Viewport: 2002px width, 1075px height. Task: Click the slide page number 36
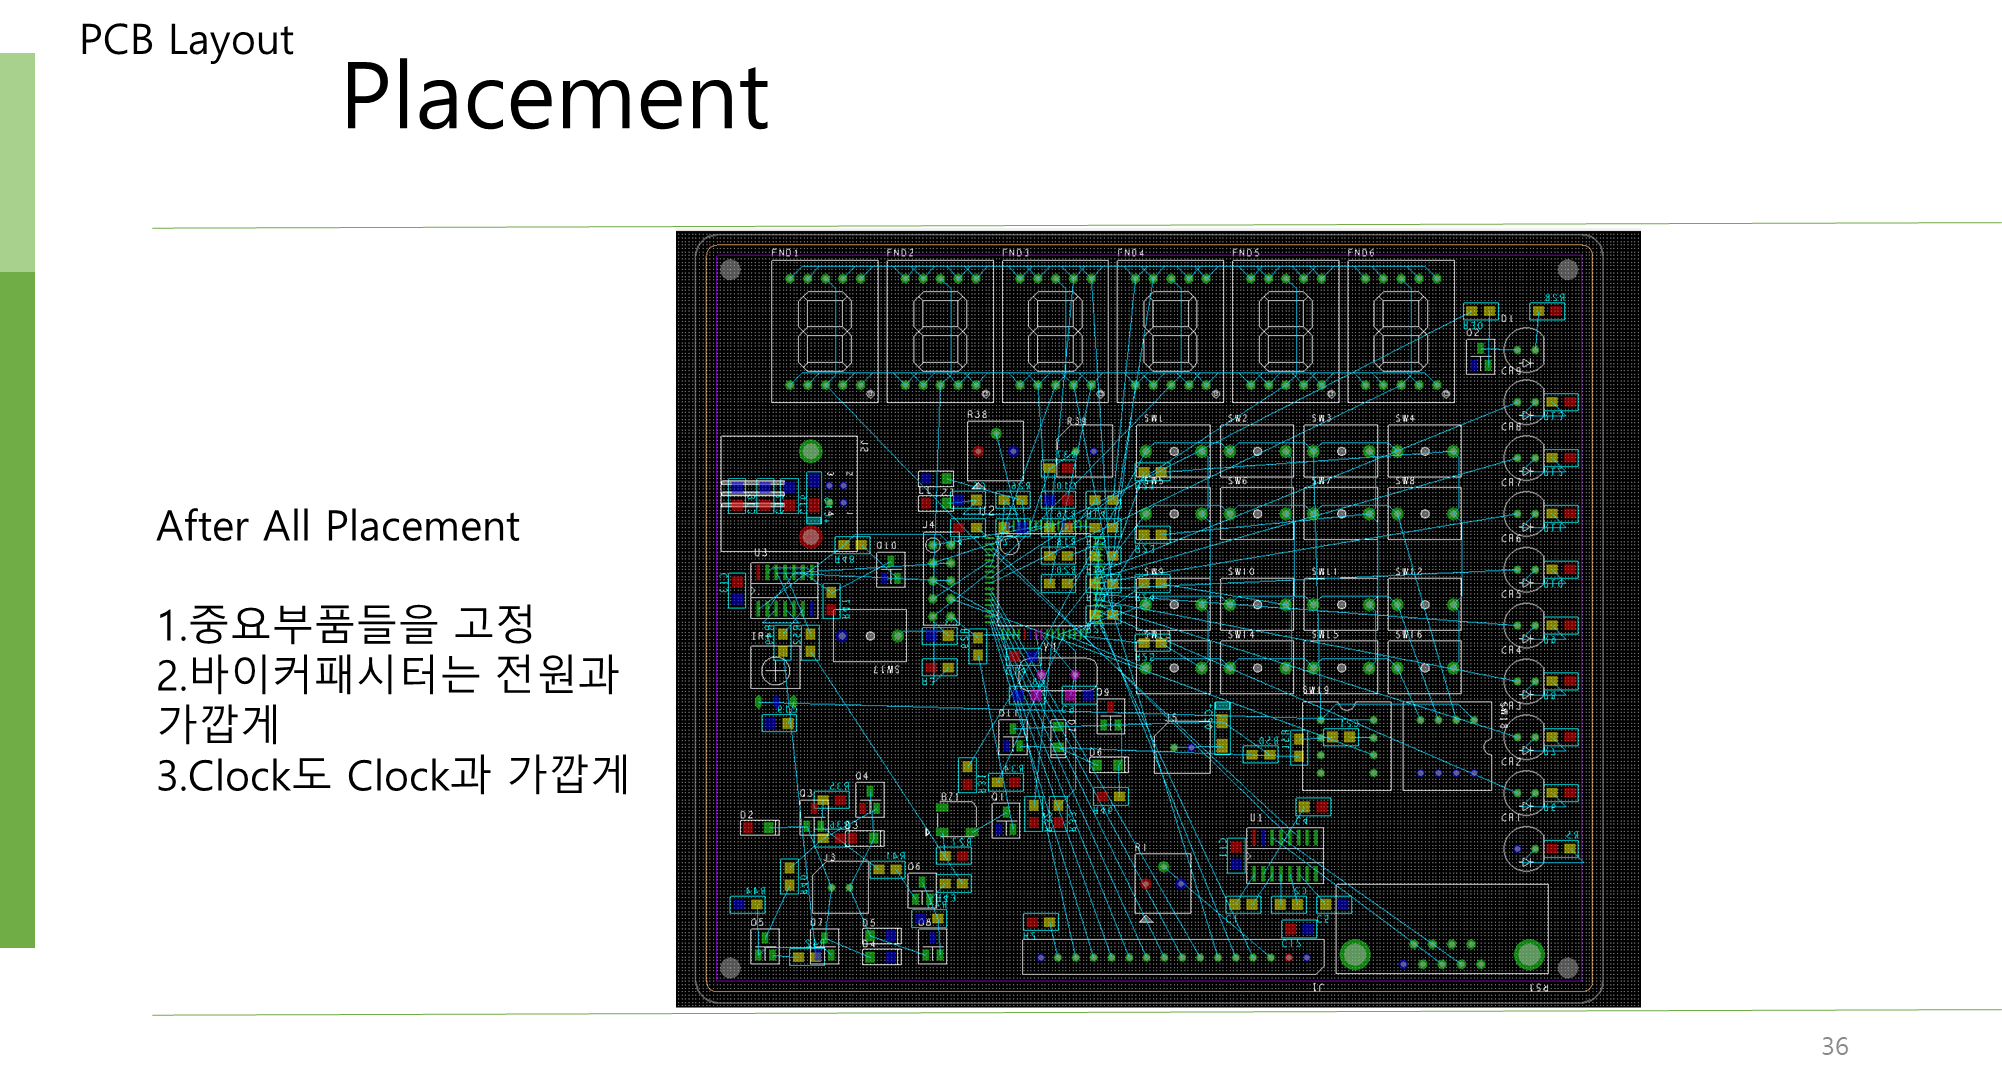coord(1834,1046)
